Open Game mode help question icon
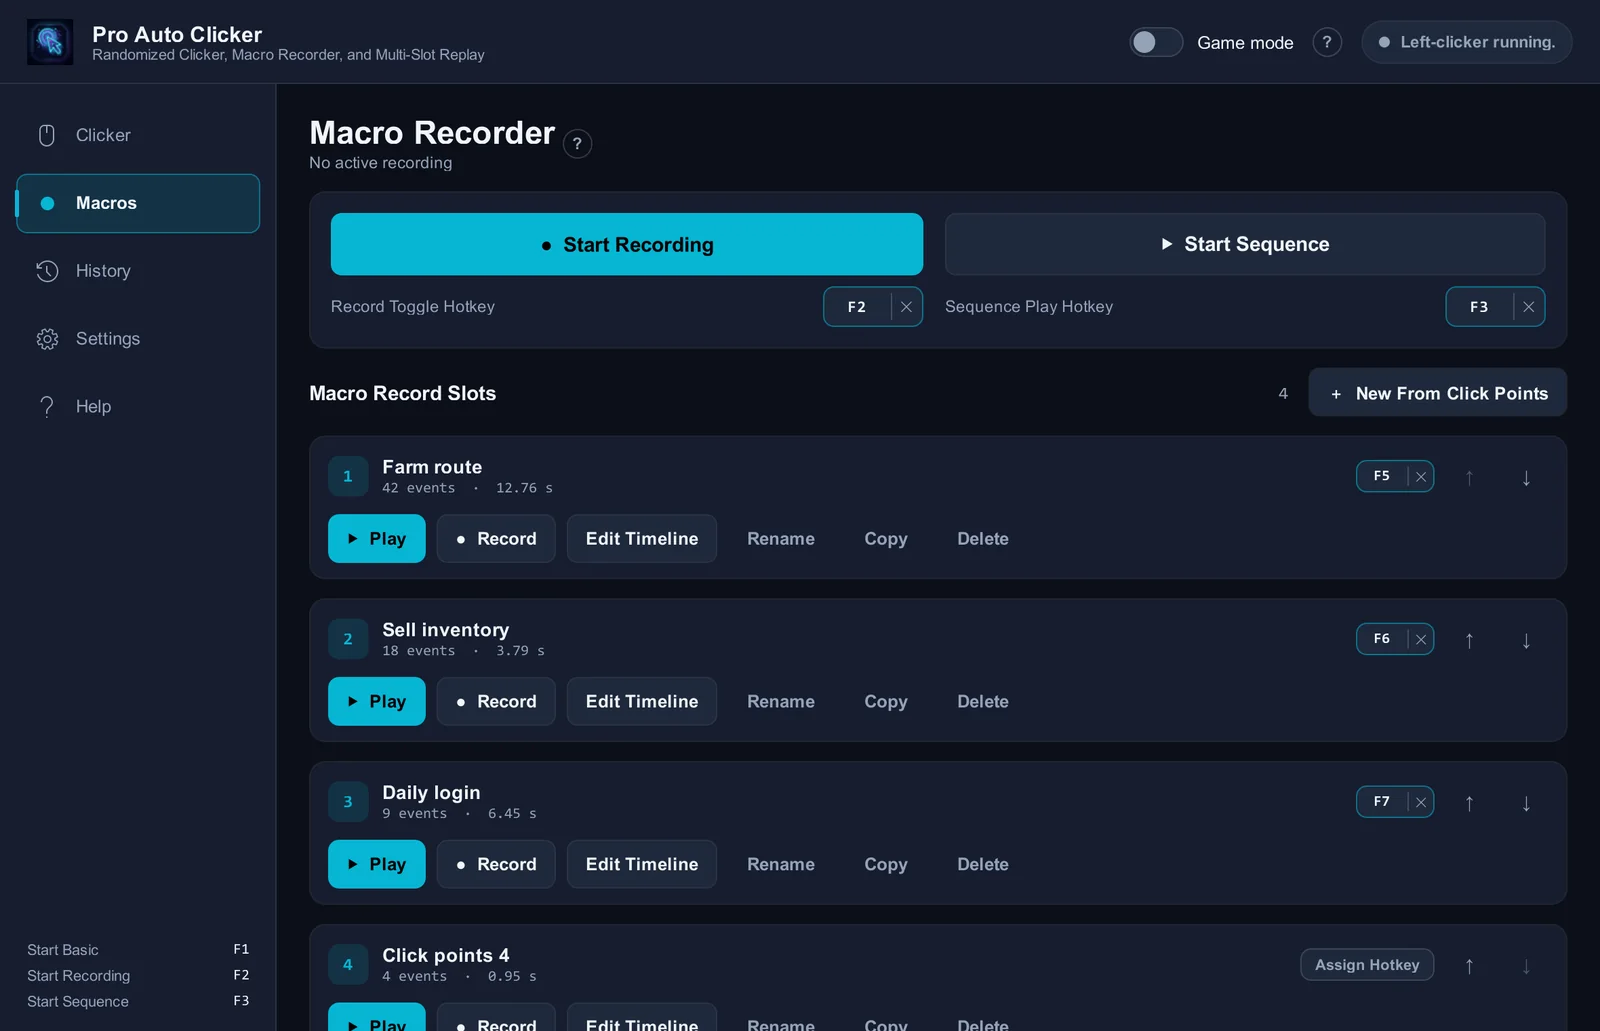The width and height of the screenshot is (1600, 1031). [1327, 42]
